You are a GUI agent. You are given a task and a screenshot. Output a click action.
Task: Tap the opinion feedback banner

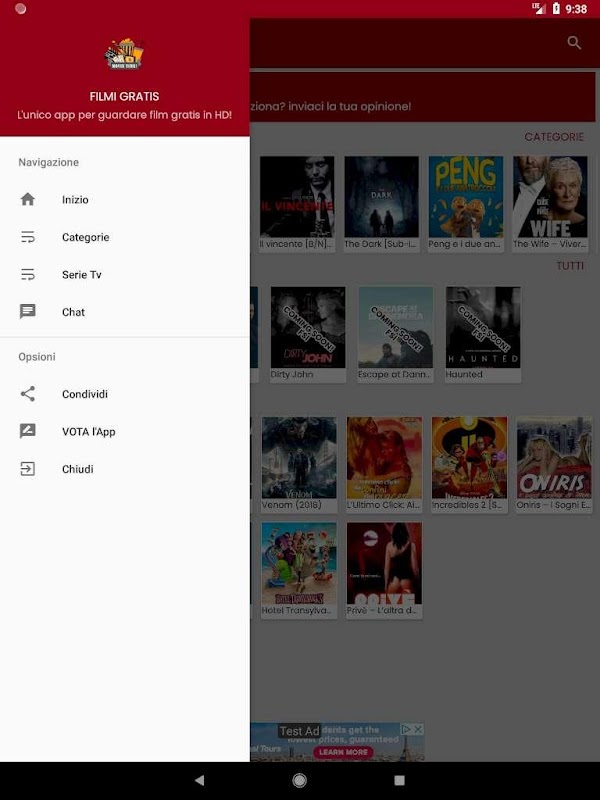pos(422,97)
